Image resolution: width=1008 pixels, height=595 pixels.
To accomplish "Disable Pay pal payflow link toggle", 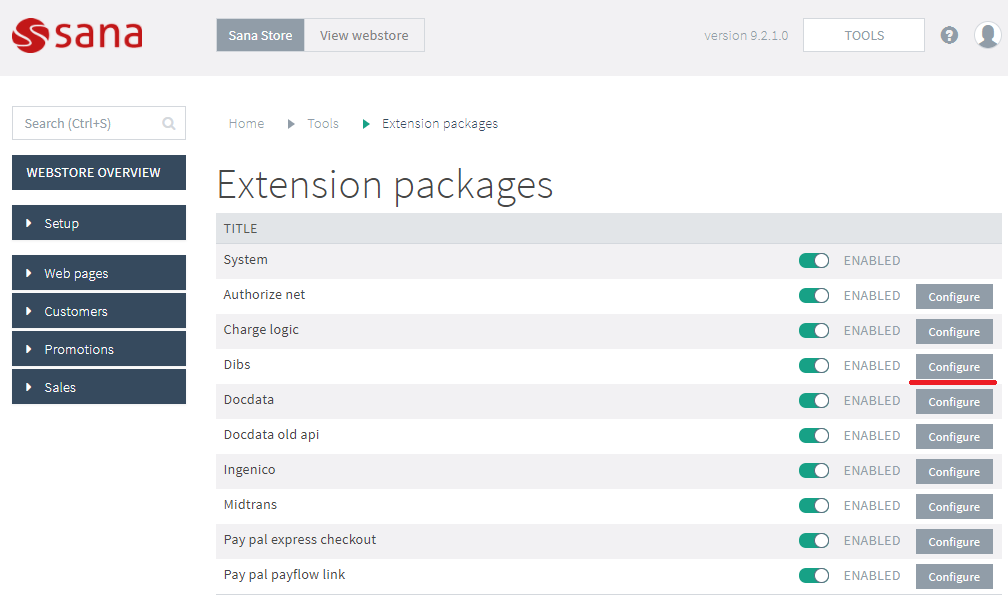I will [814, 576].
